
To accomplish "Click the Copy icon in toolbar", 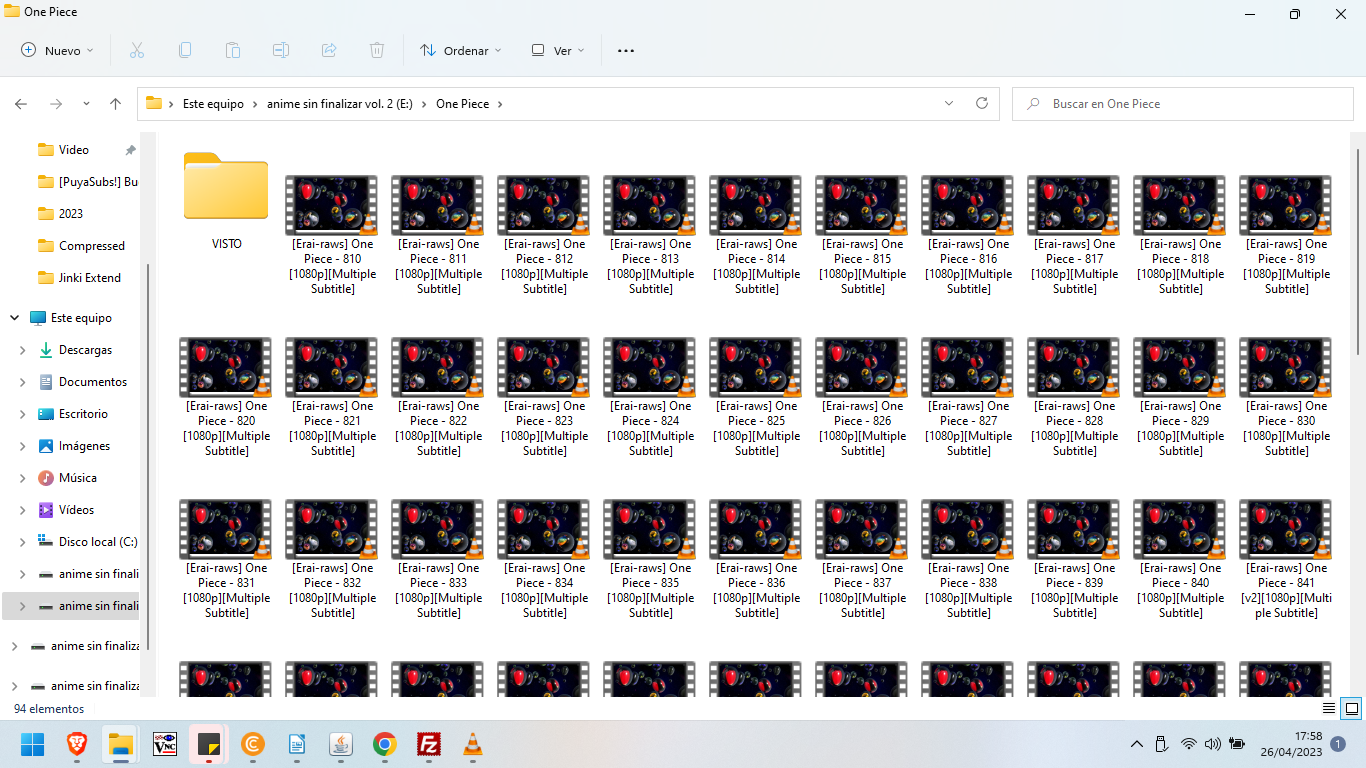I will pos(185,50).
